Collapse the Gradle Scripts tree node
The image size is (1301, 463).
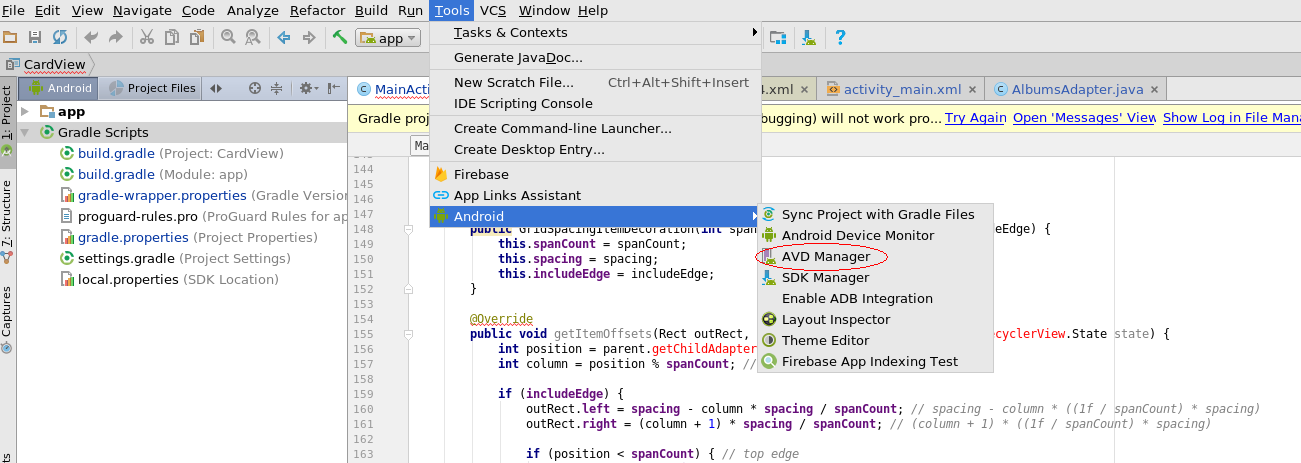pyautogui.click(x=26, y=132)
